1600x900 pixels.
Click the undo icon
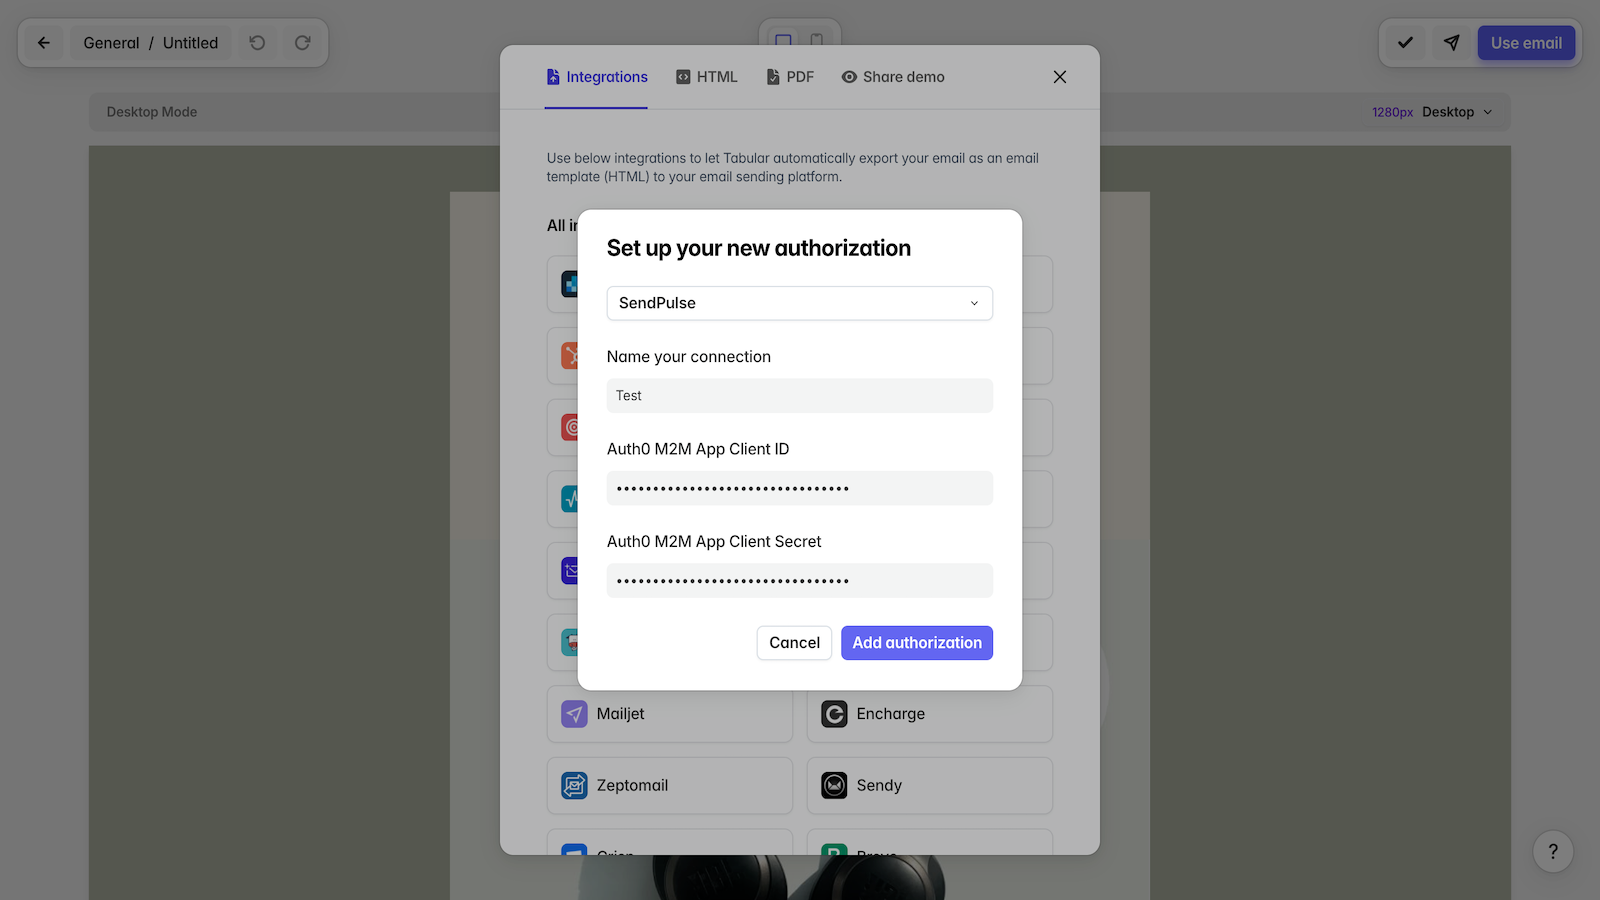click(x=257, y=43)
